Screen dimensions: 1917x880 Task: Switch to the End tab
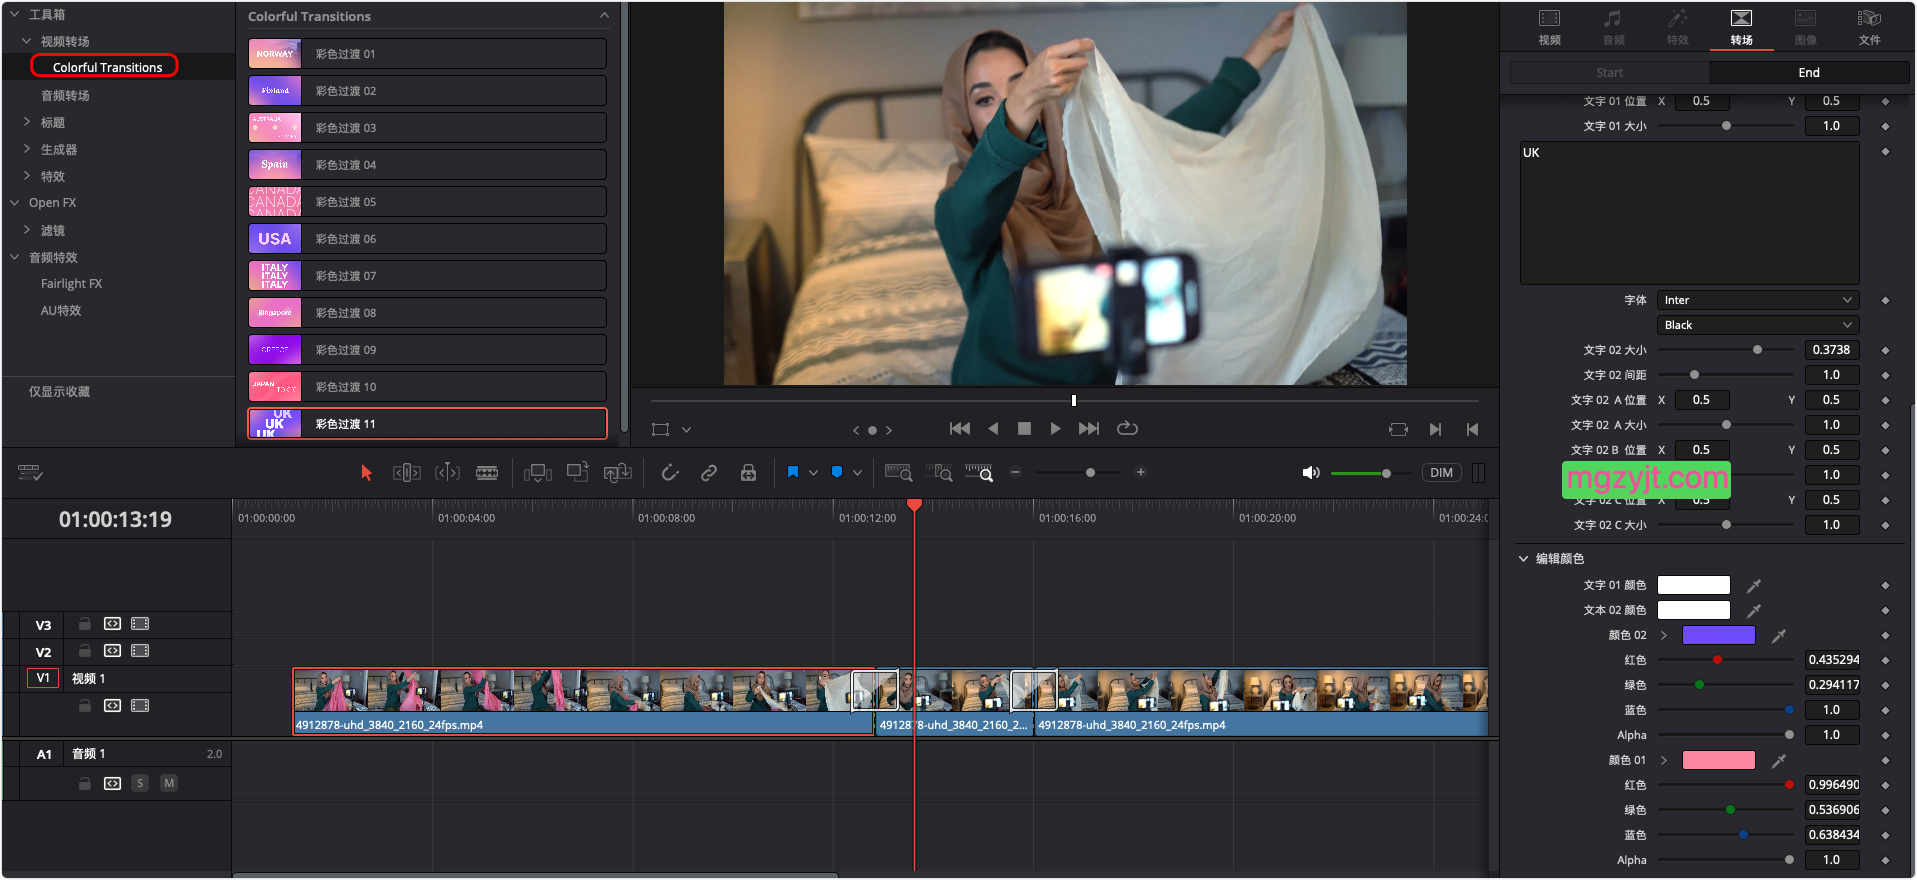click(x=1809, y=72)
